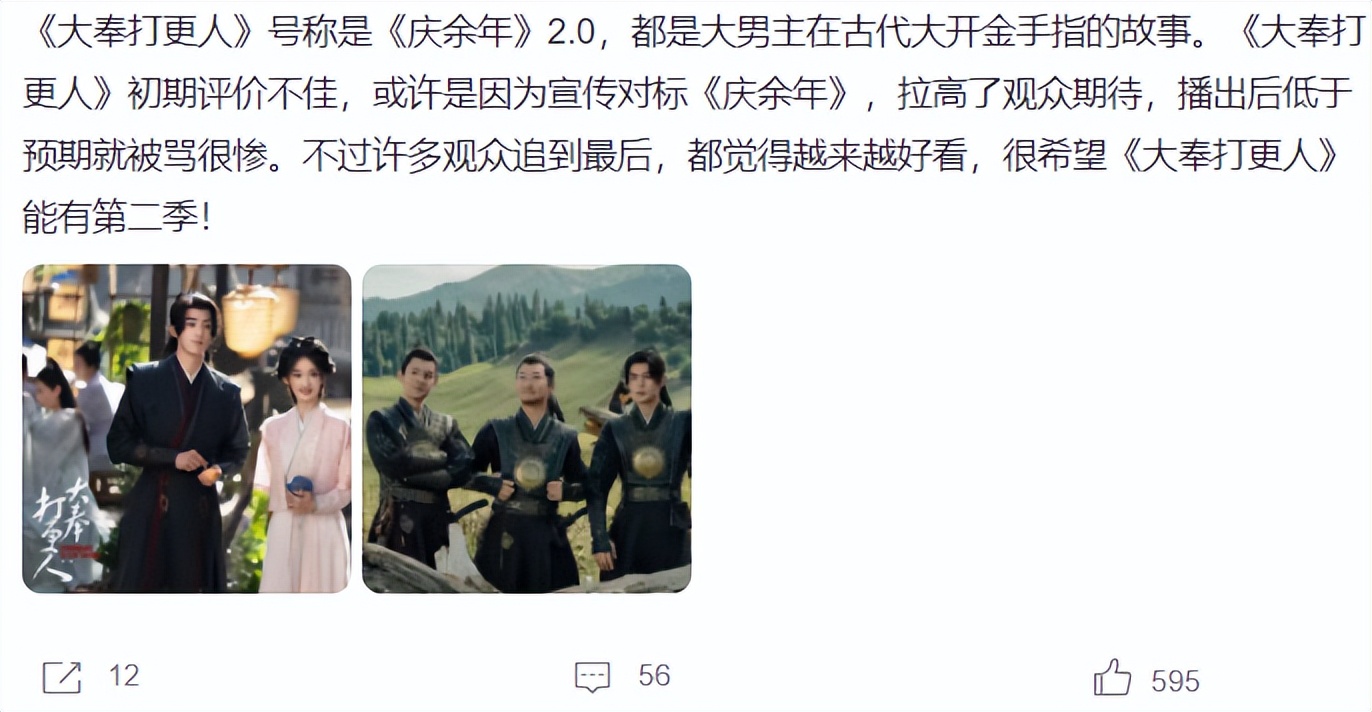This screenshot has width=1372, height=712.
Task: Click the share arrow icon
Action: pos(62,677)
